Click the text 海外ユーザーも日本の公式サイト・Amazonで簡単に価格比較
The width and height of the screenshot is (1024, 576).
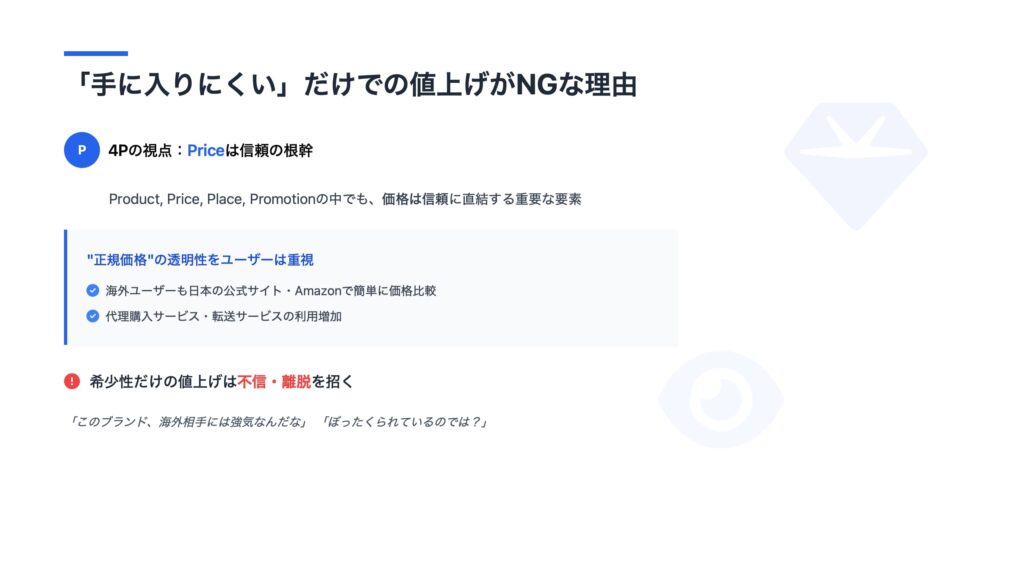[x=271, y=291]
